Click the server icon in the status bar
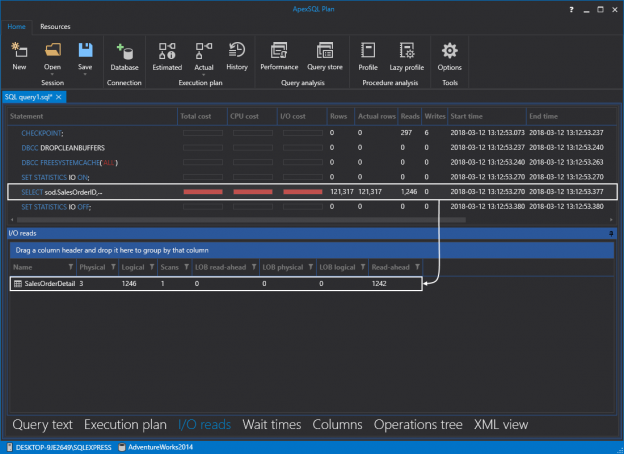This screenshot has height=454, width=624. click(10, 447)
